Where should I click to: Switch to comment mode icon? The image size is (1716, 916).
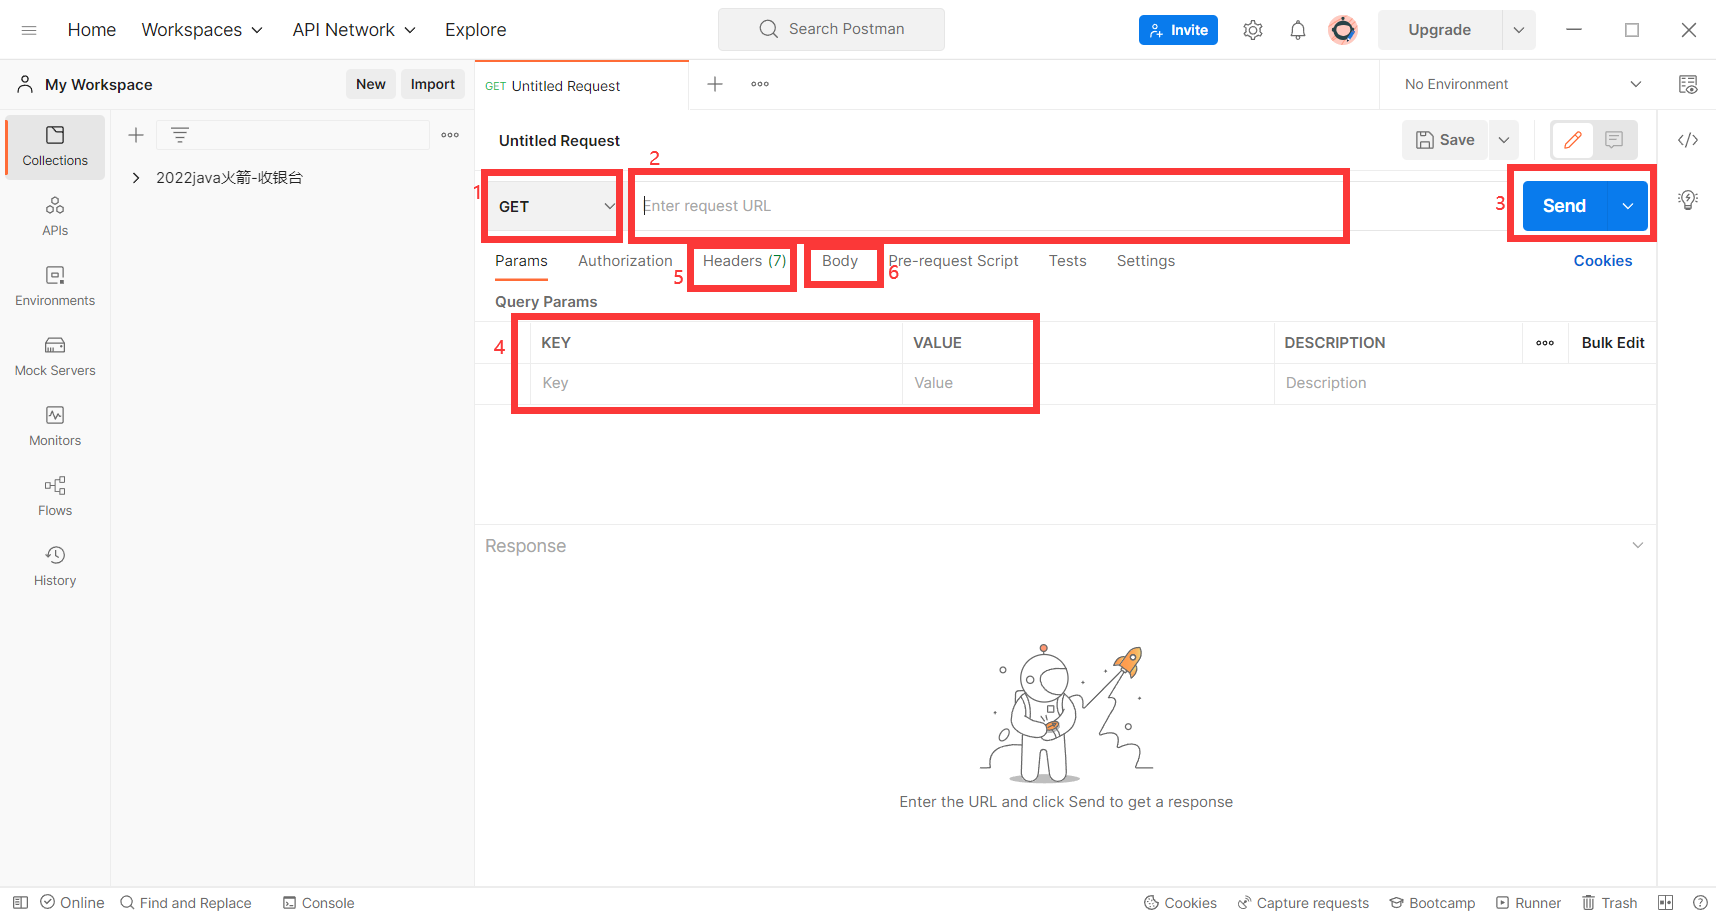coord(1614,140)
